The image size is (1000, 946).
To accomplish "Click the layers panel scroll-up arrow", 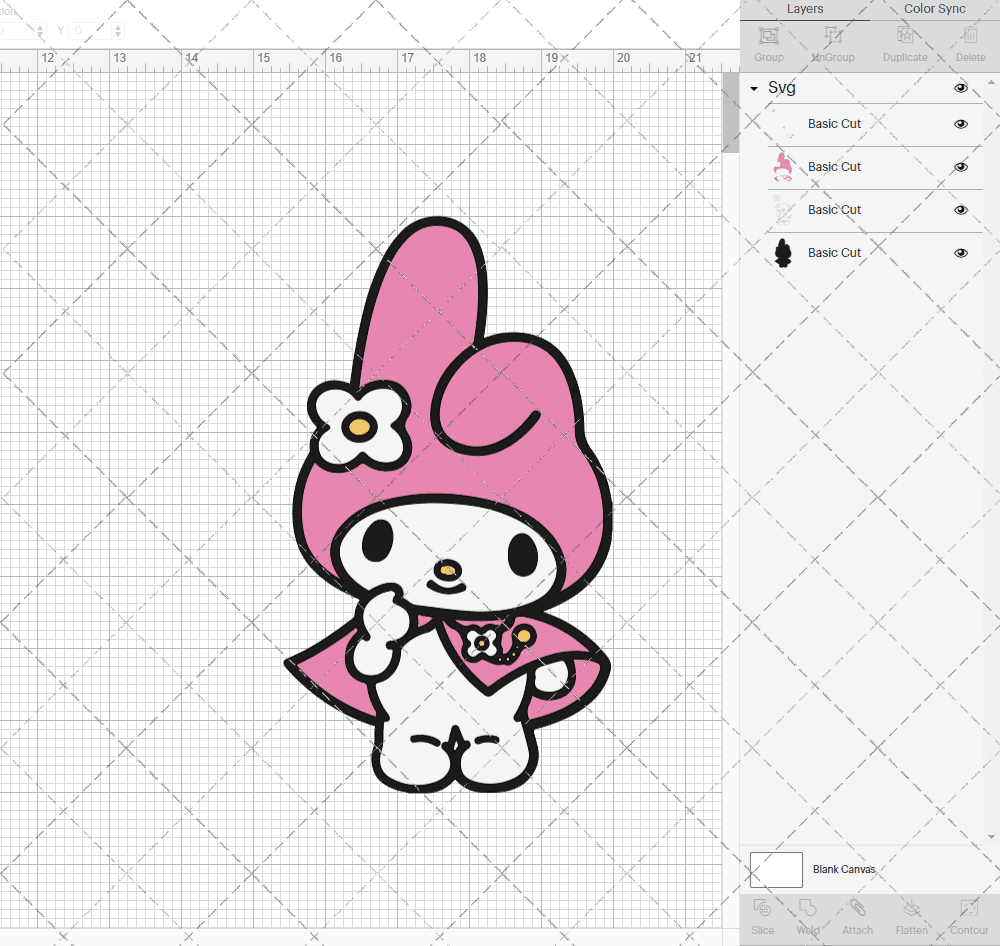I will point(991,83).
